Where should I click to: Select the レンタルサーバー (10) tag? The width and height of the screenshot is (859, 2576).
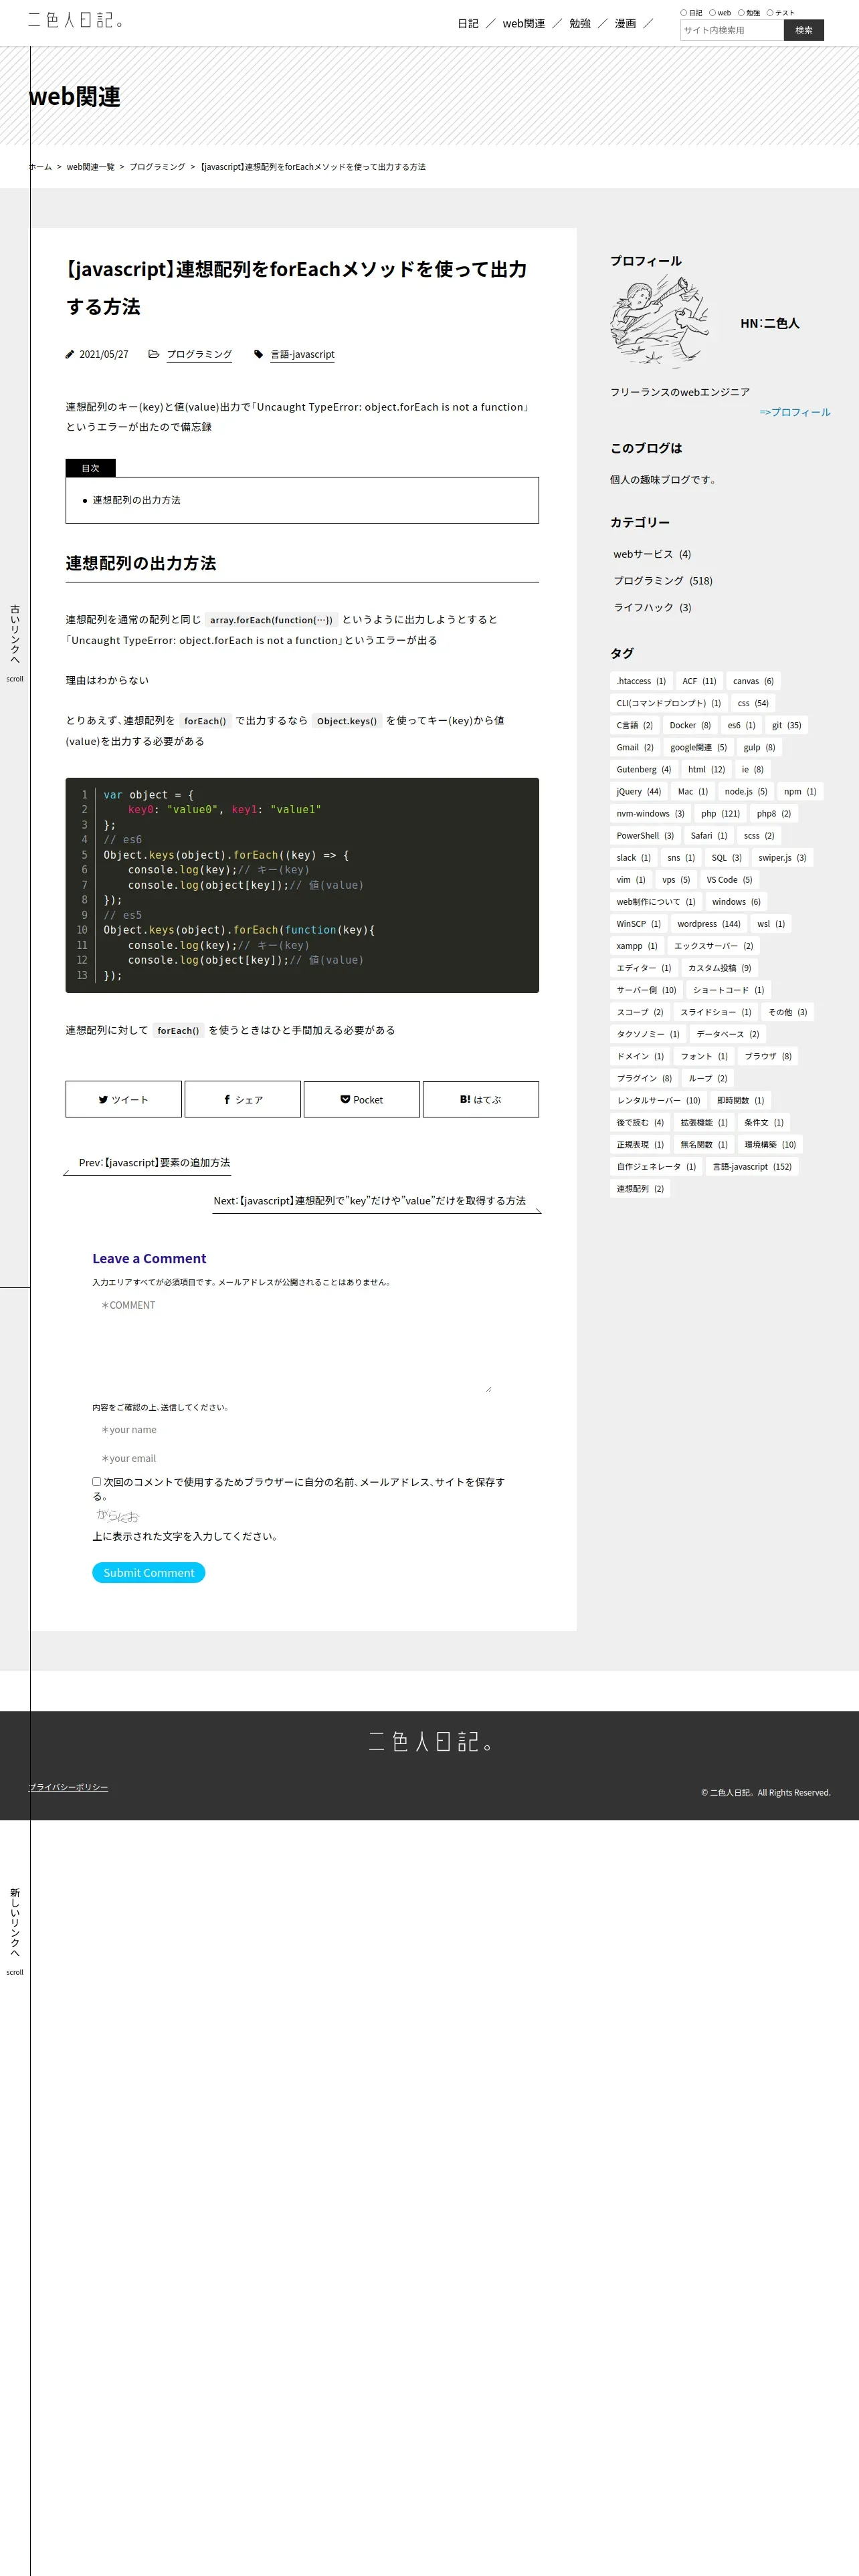point(658,1100)
